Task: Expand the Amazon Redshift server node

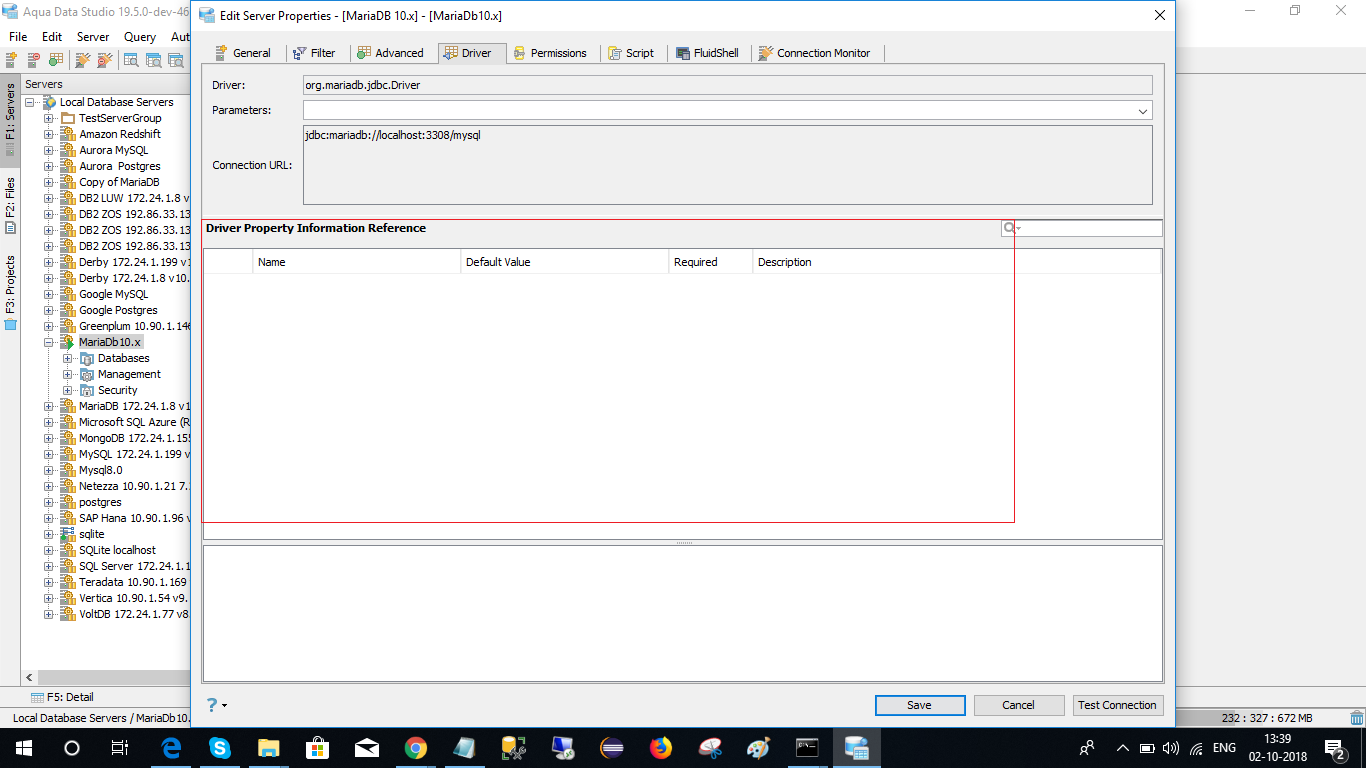Action: (x=49, y=134)
